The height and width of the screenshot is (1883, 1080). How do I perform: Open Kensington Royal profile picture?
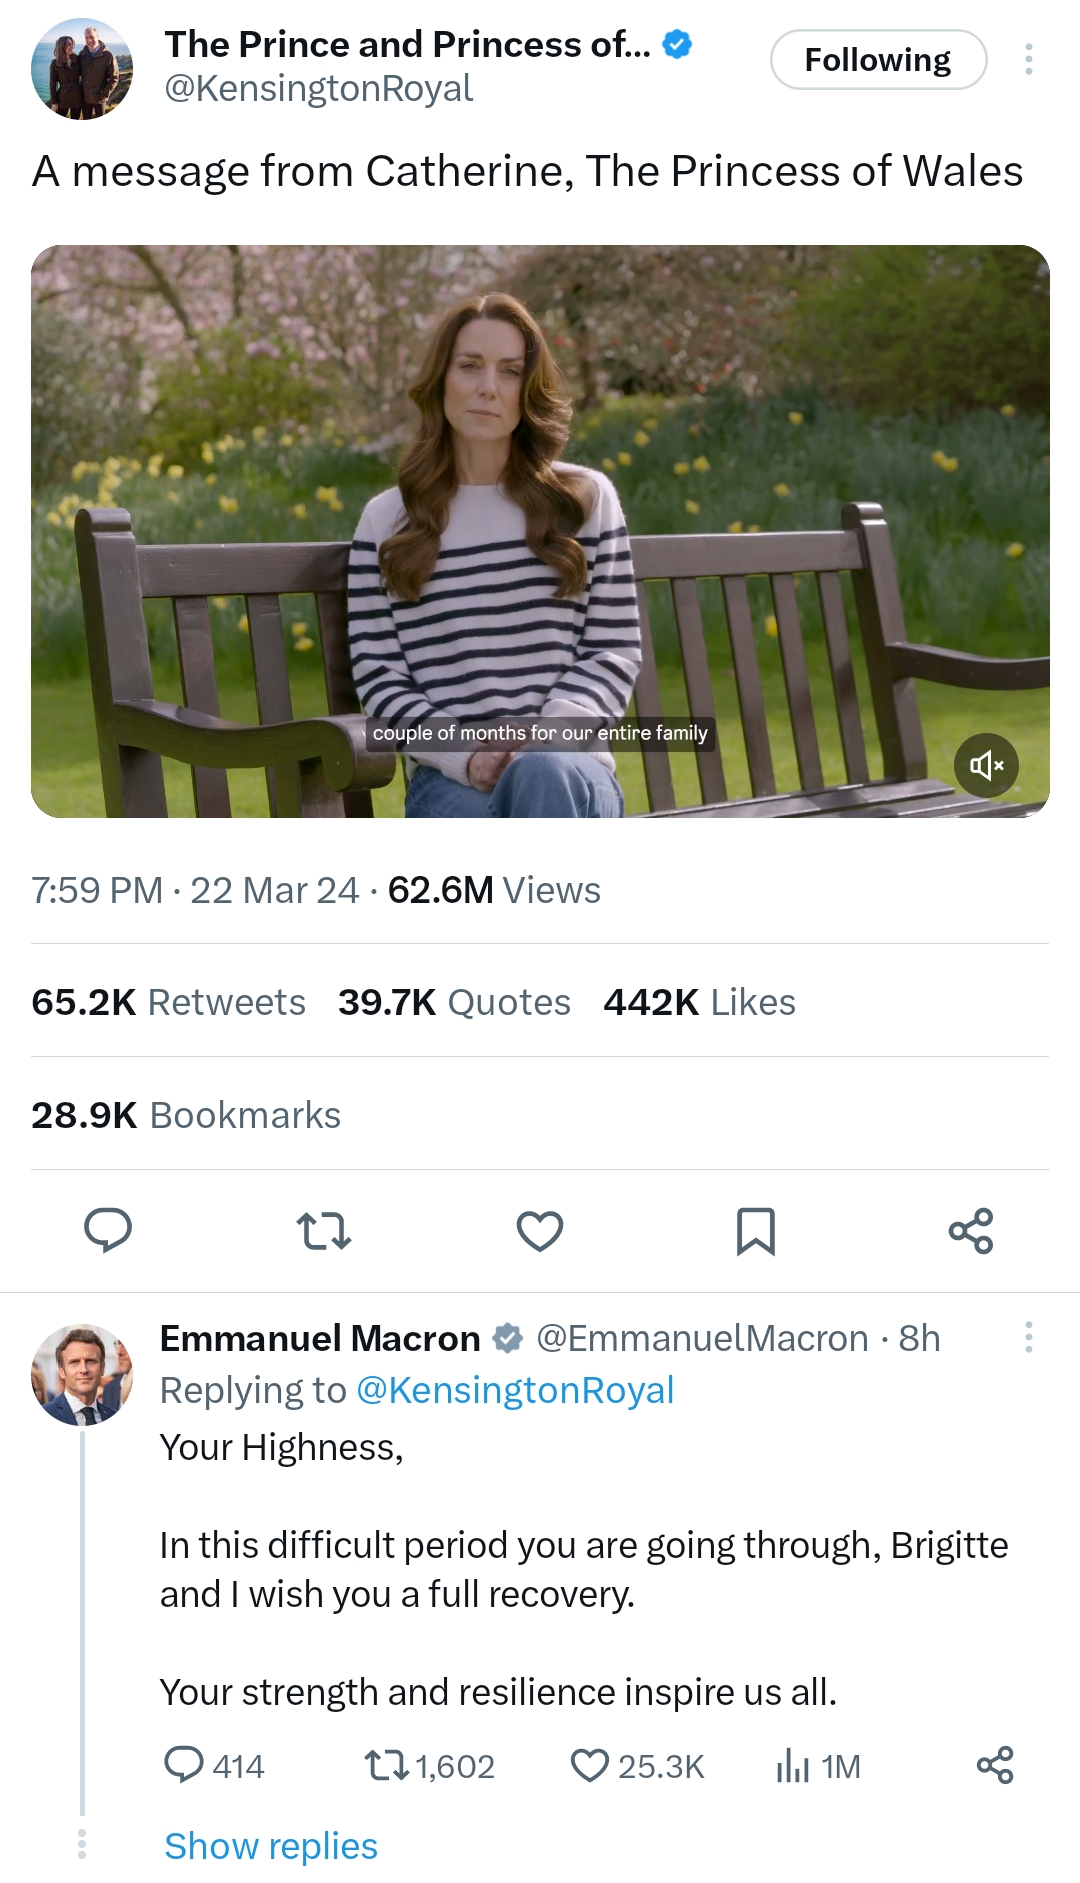82,68
